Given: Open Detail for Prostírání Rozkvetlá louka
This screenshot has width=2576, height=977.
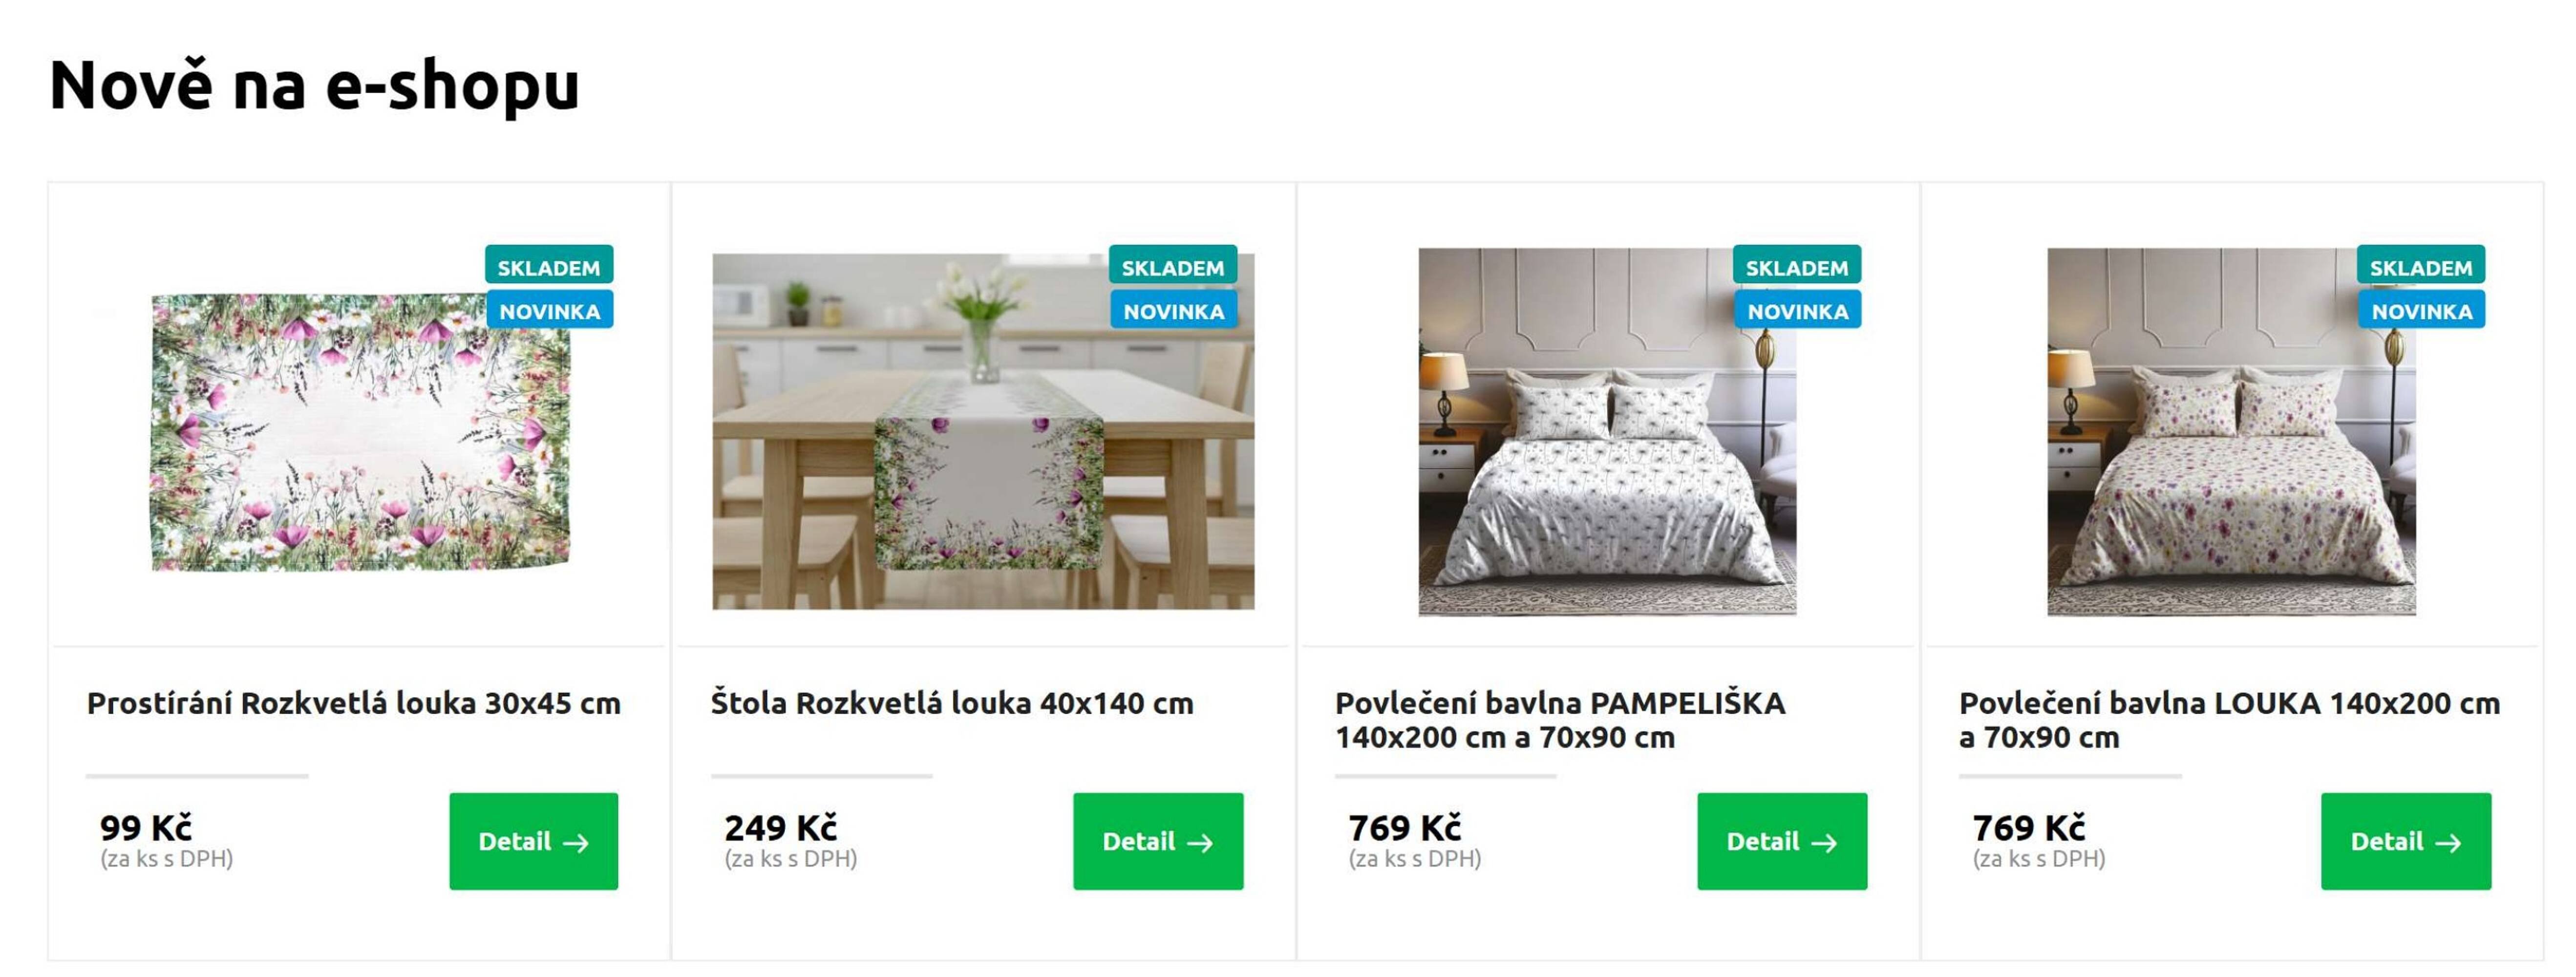Looking at the screenshot, I should click(x=533, y=841).
